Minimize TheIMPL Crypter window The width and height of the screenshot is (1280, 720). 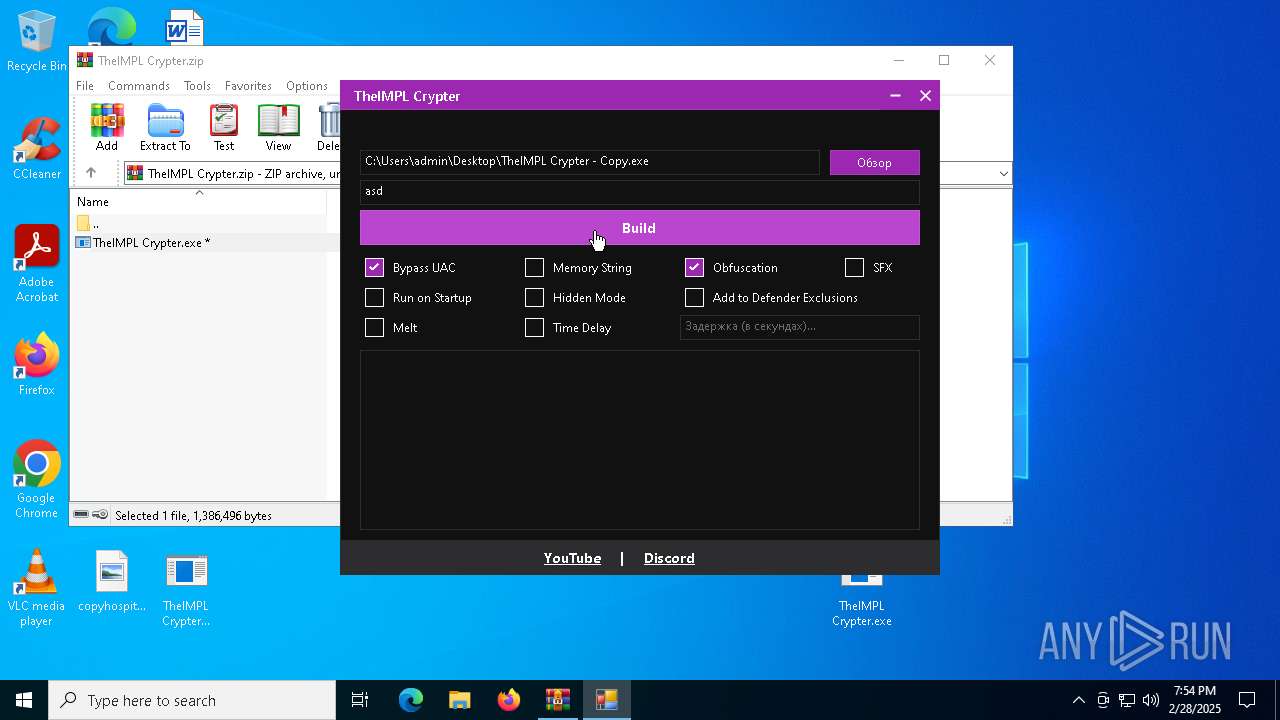point(895,96)
